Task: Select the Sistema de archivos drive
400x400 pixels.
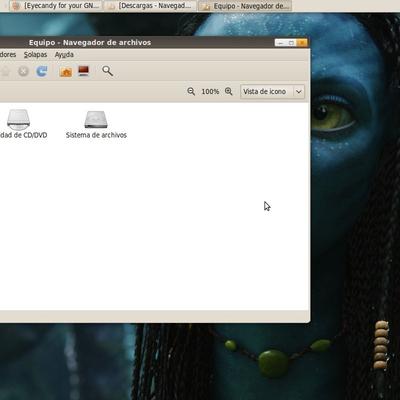Action: (96, 124)
